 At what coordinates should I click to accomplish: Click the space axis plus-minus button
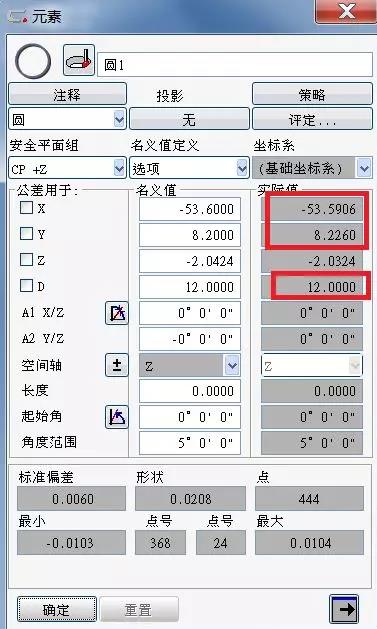point(117,365)
